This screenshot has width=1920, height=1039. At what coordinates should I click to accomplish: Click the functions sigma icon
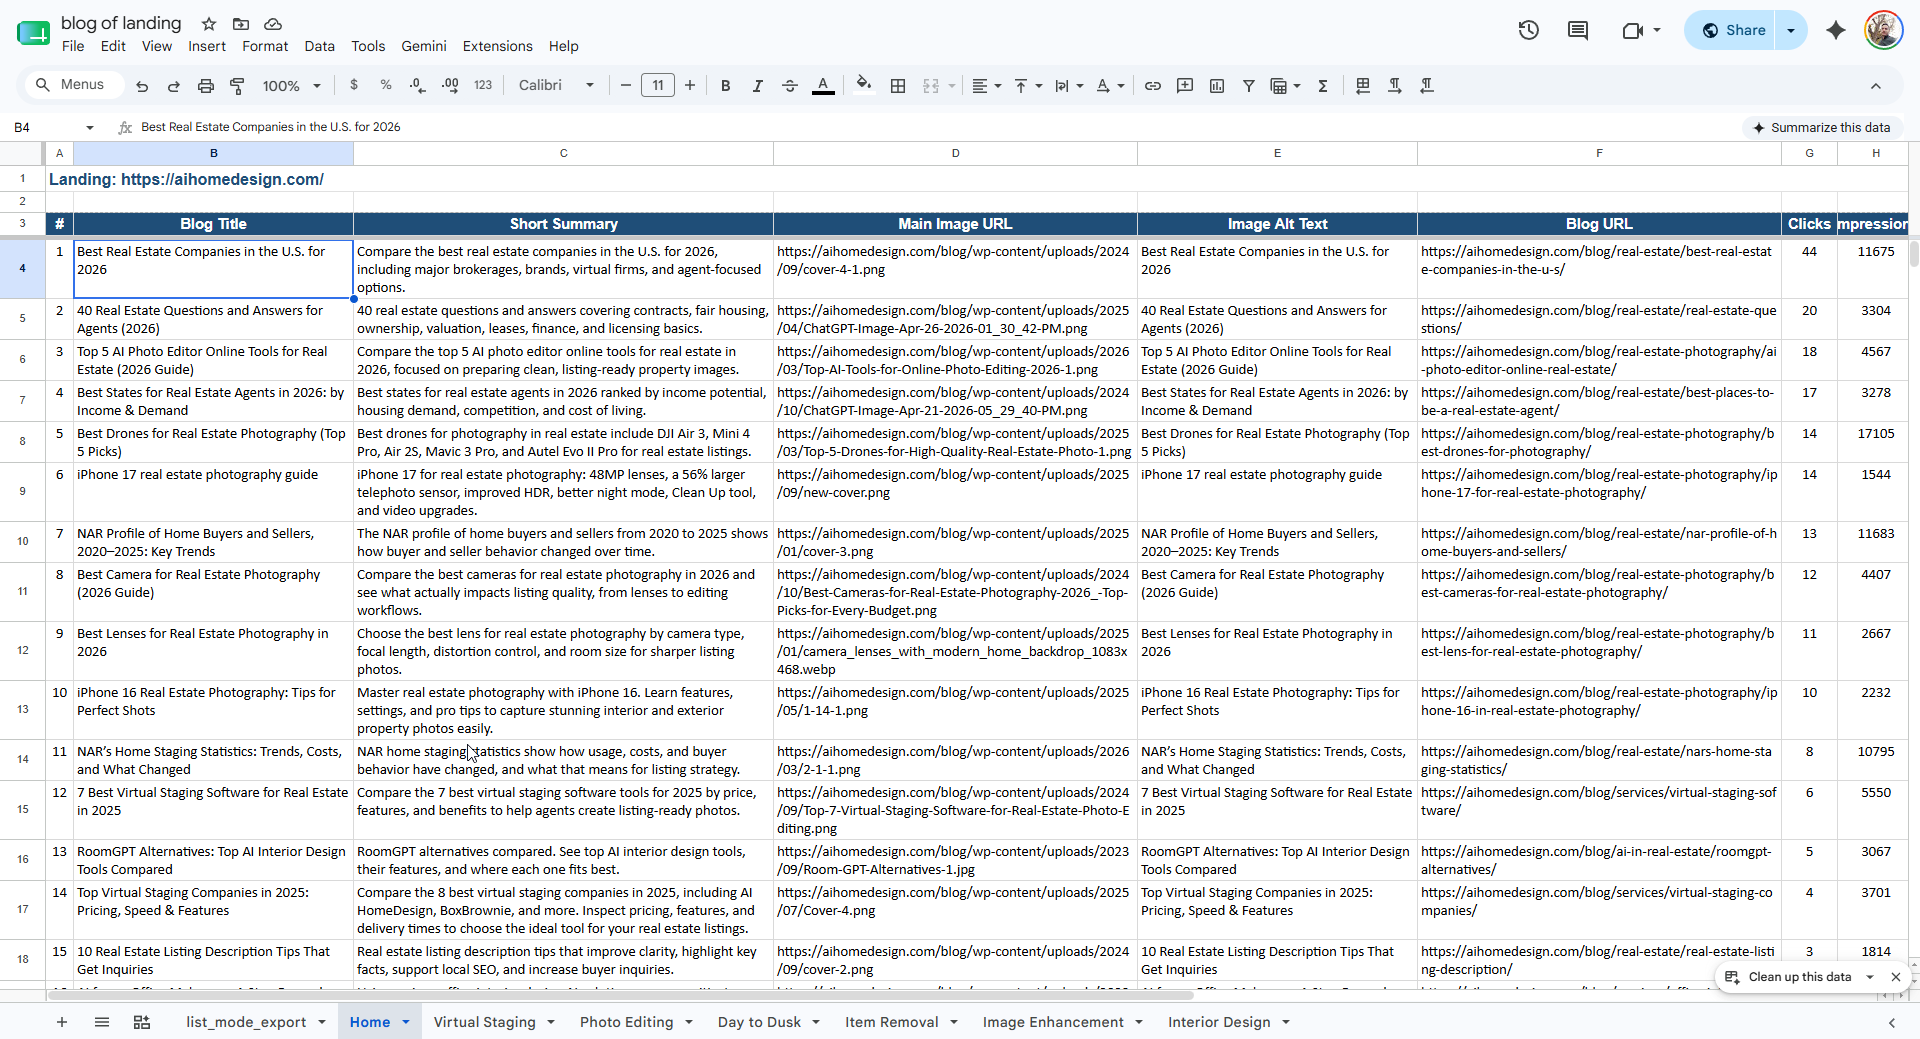point(1323,86)
